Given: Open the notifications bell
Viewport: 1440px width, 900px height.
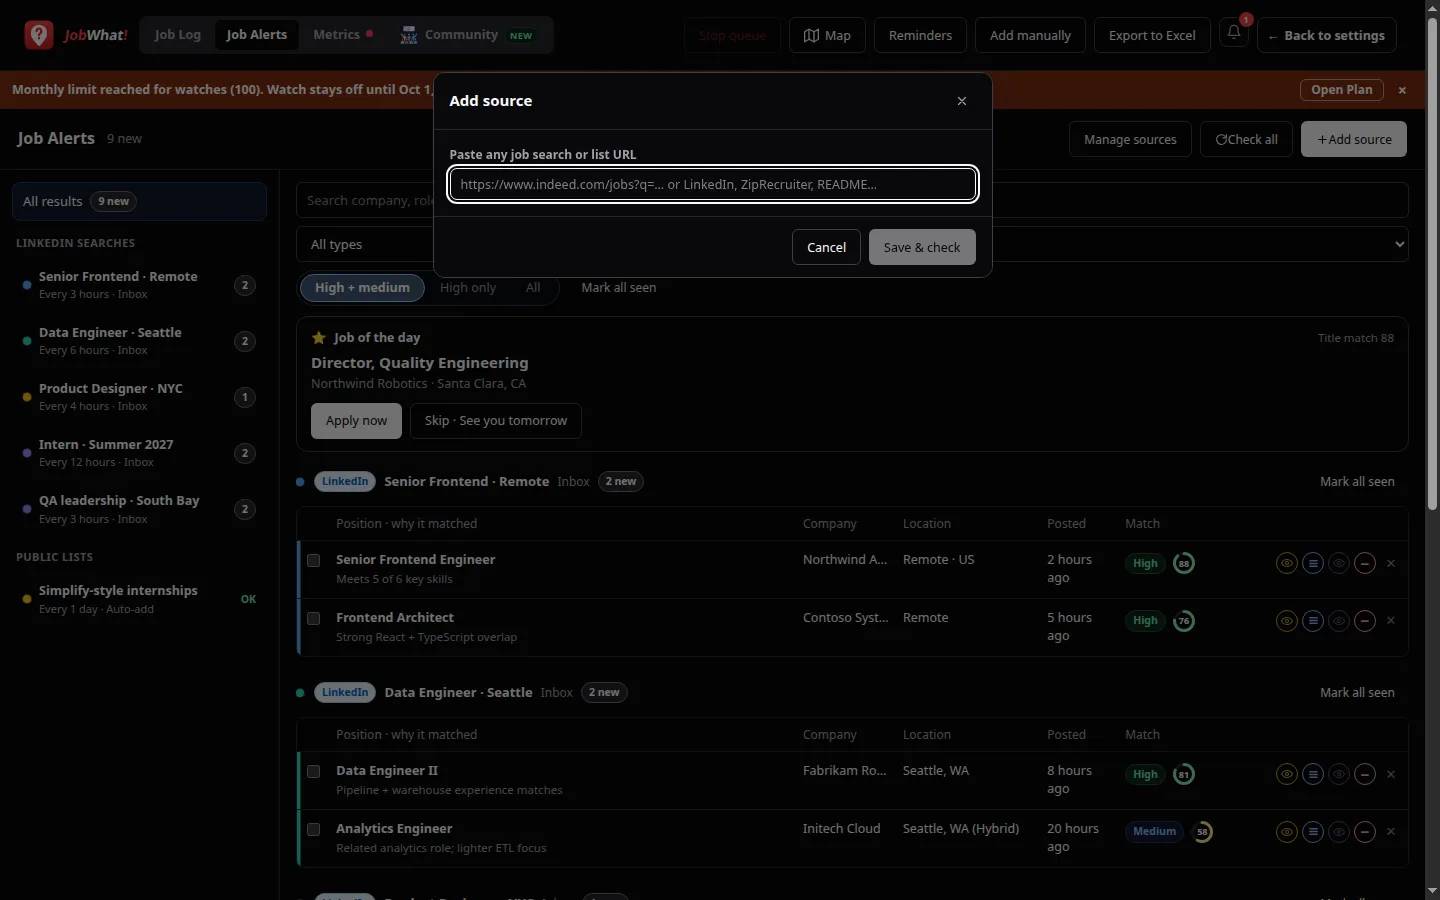Looking at the screenshot, I should [x=1234, y=34].
